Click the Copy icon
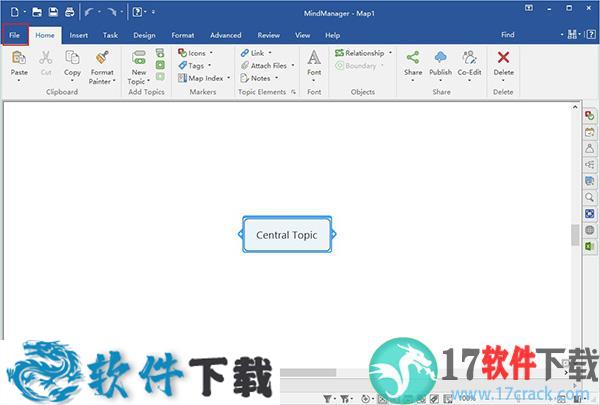 (x=72, y=60)
